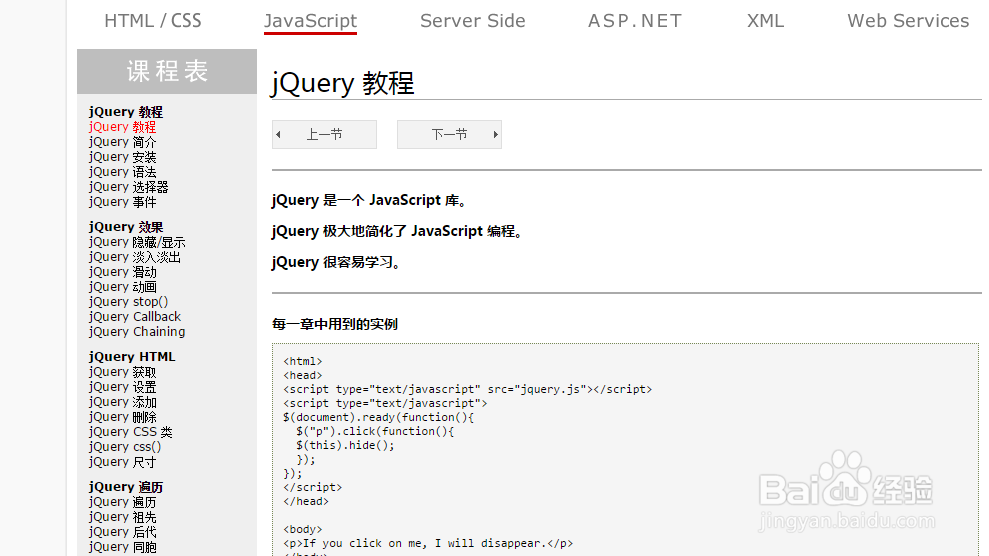Open jQuery stop() link

pos(129,302)
